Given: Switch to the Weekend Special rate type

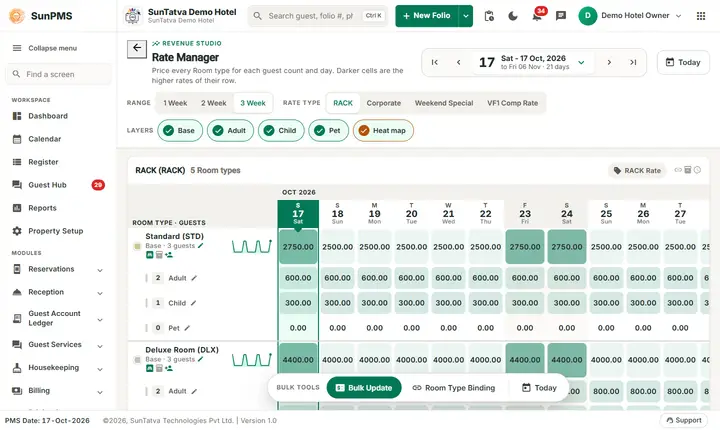Looking at the screenshot, I should click(x=444, y=103).
